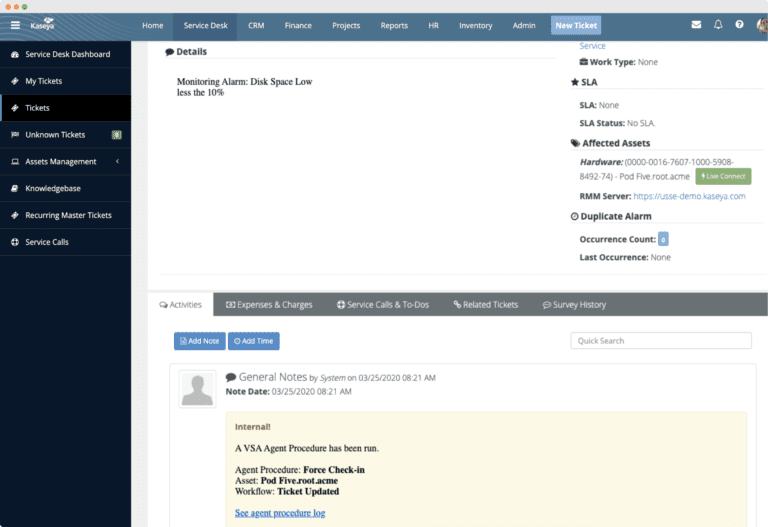Click the Tickets tag icon in sidebar
768x527 pixels.
[15, 108]
